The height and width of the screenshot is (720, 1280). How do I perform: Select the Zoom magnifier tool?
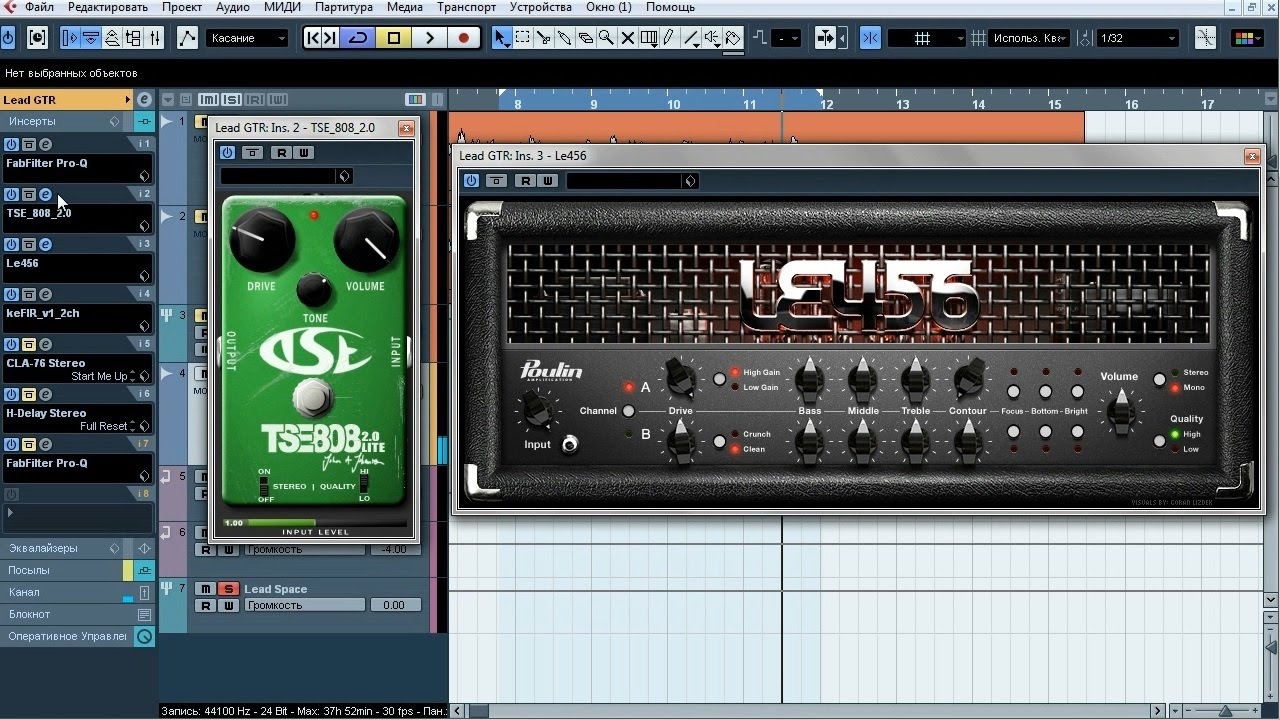pos(606,38)
